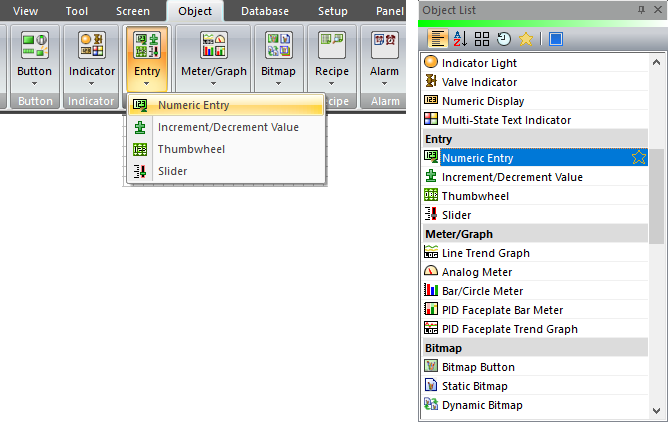Select Analog Meter in the Object List
The image size is (668, 422).
(x=477, y=272)
